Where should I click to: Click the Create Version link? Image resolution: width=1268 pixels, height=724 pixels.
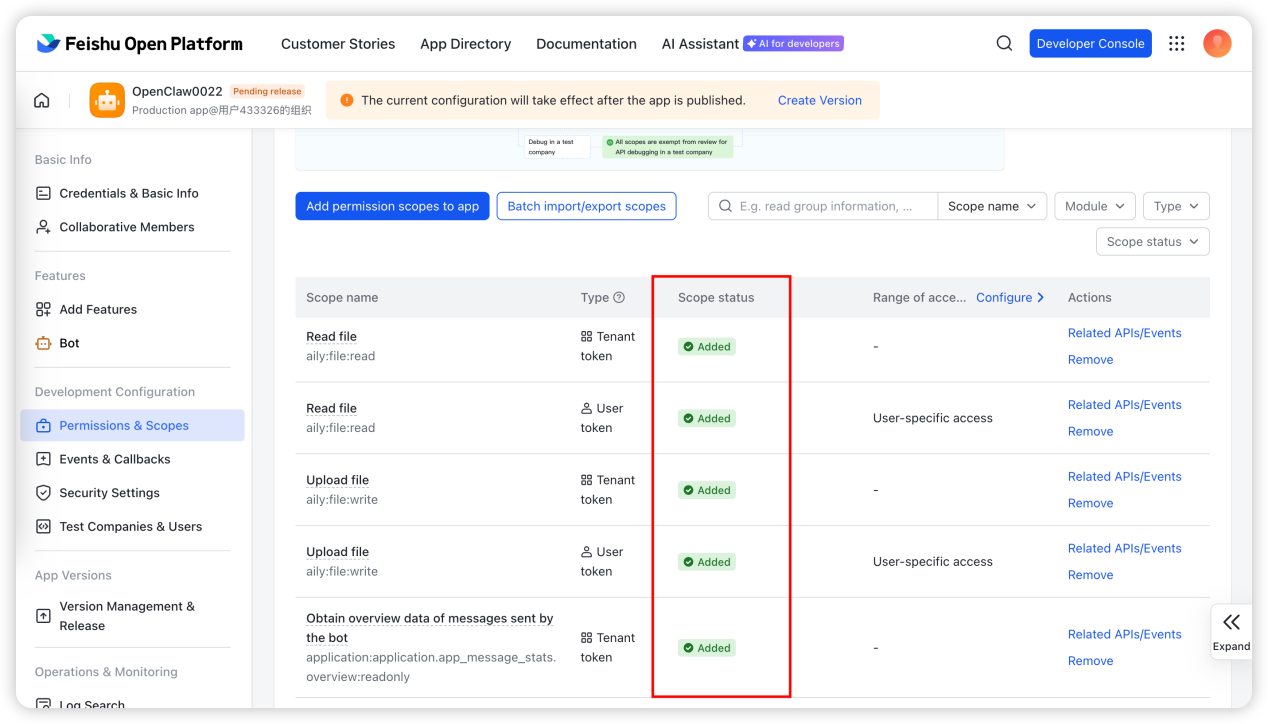pyautogui.click(x=819, y=100)
